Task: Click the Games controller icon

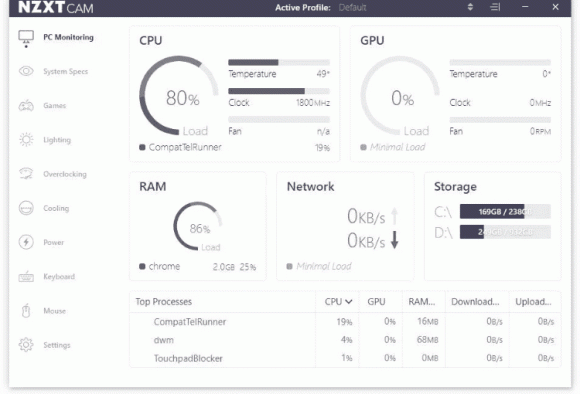Action: point(26,106)
